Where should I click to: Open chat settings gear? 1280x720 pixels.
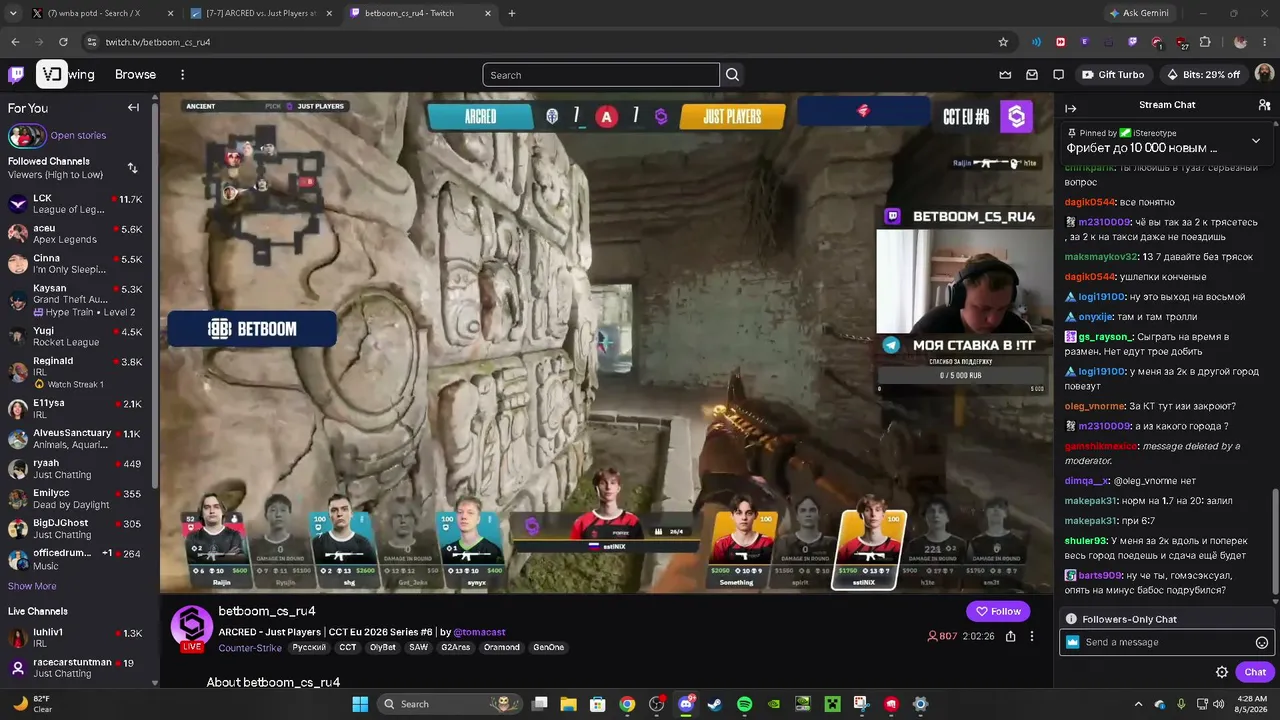coord(1221,672)
